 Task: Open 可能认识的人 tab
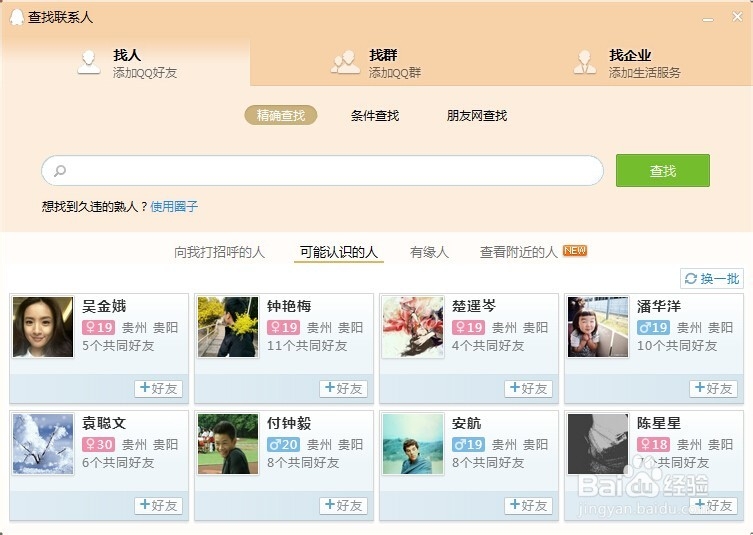339,252
